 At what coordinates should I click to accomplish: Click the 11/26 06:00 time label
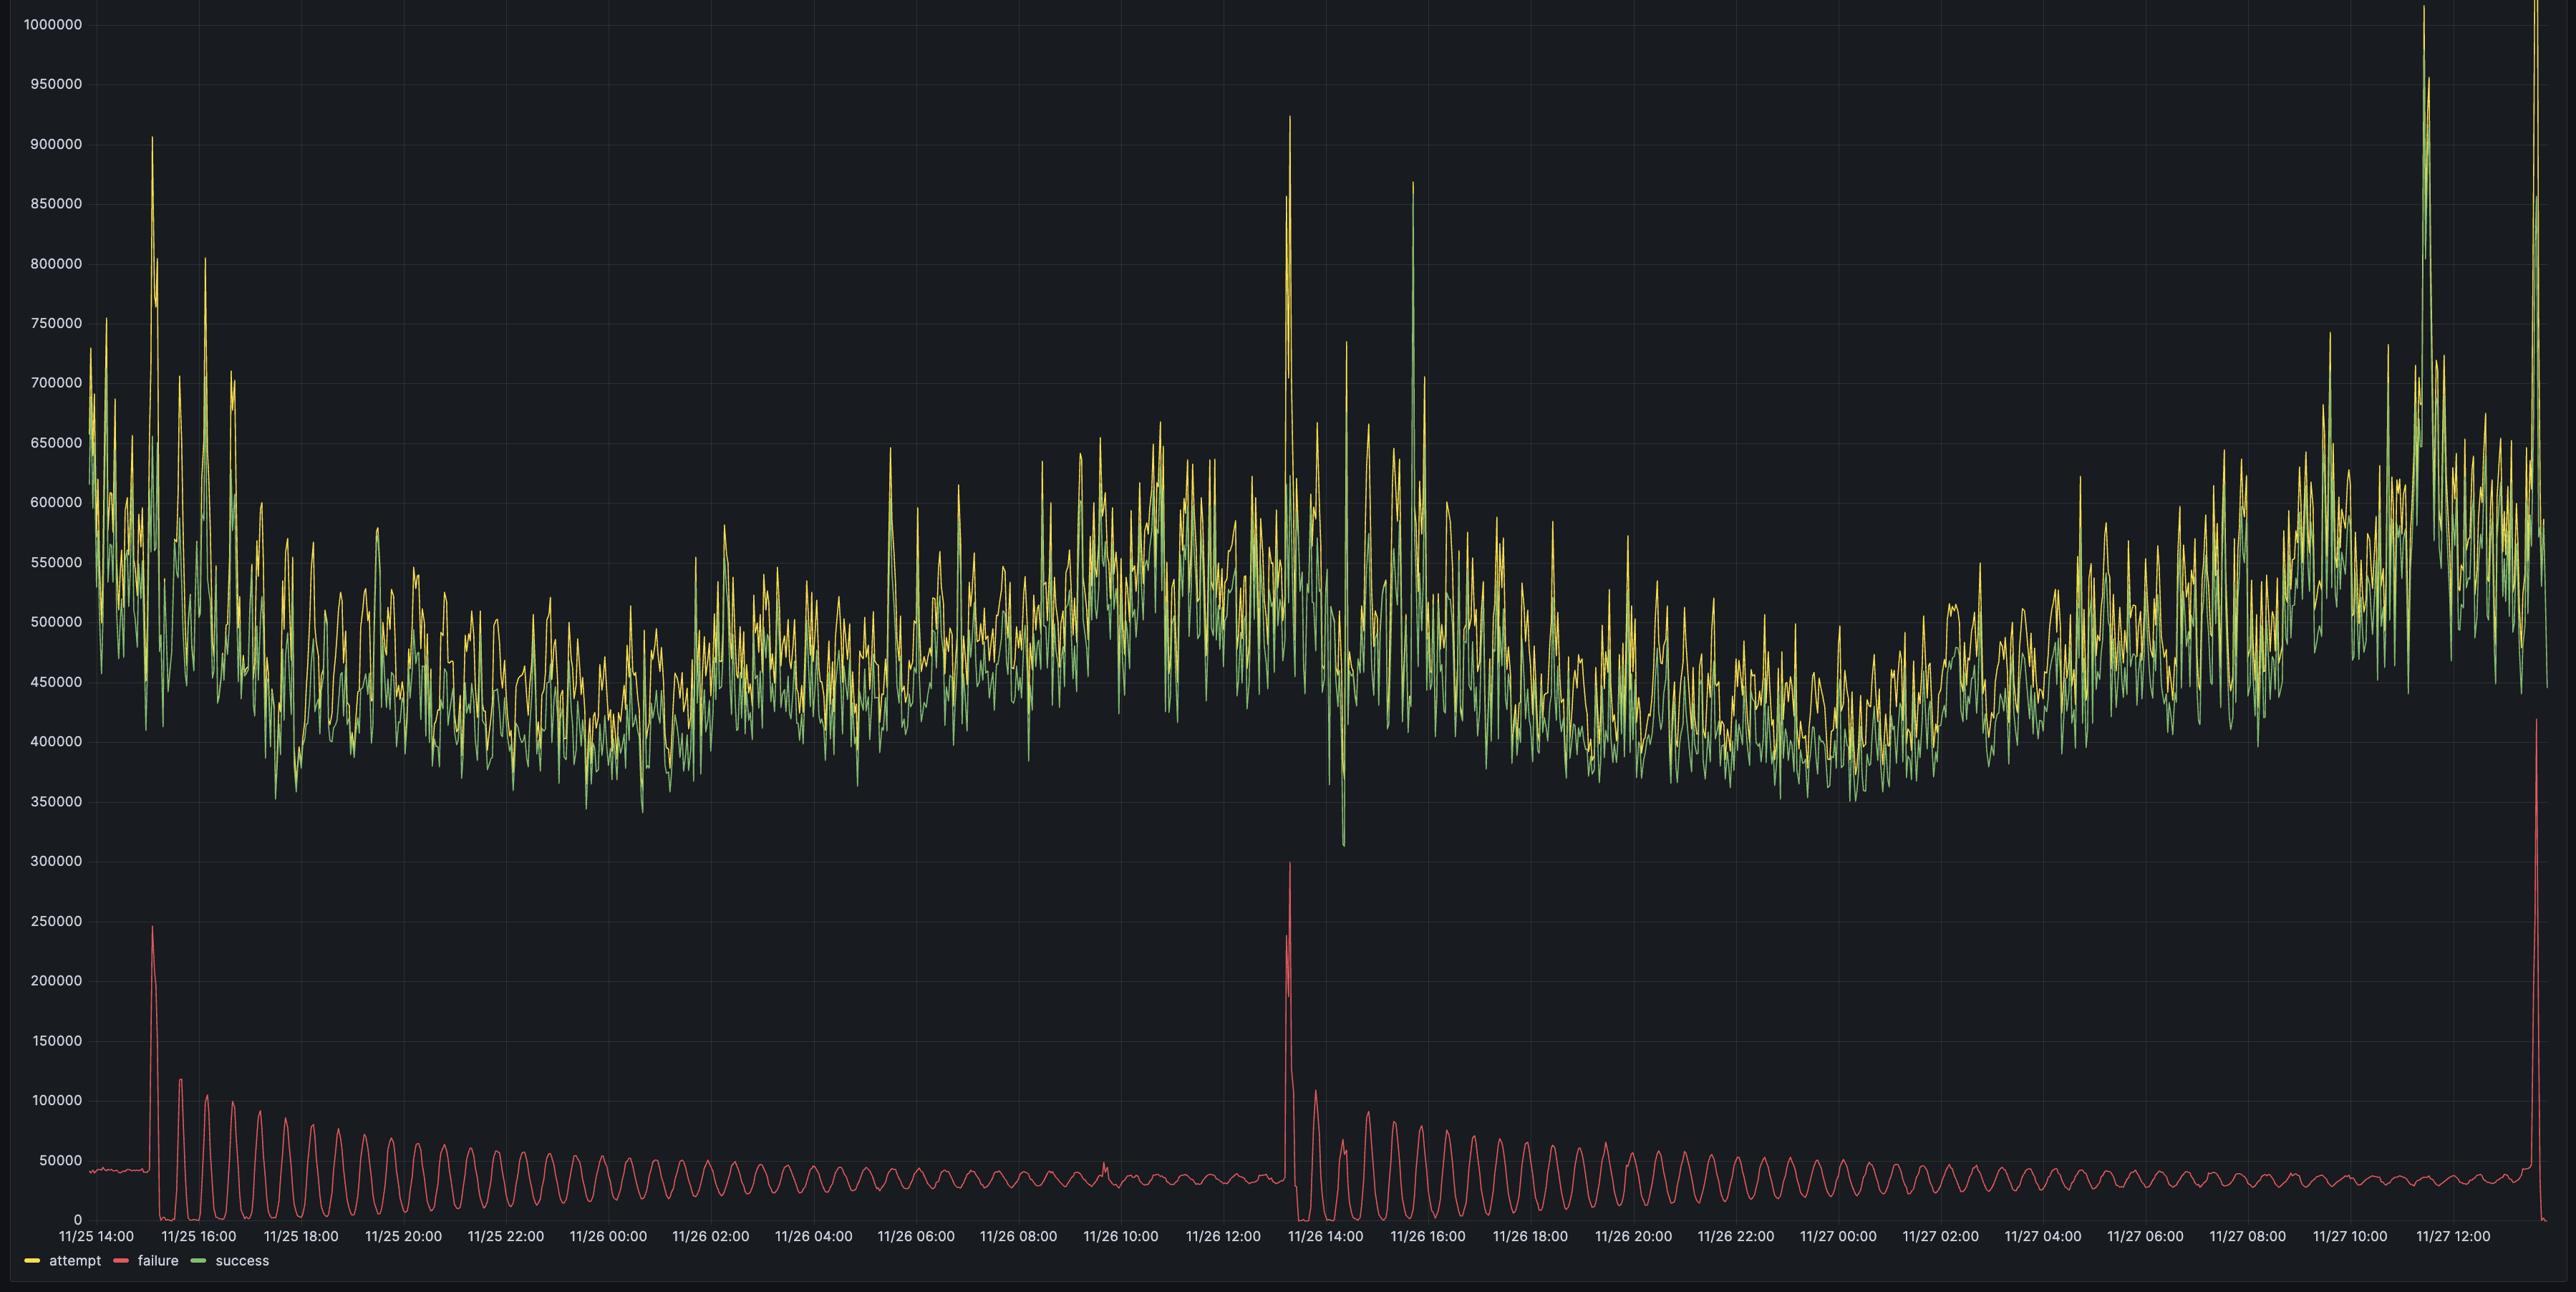point(916,1237)
